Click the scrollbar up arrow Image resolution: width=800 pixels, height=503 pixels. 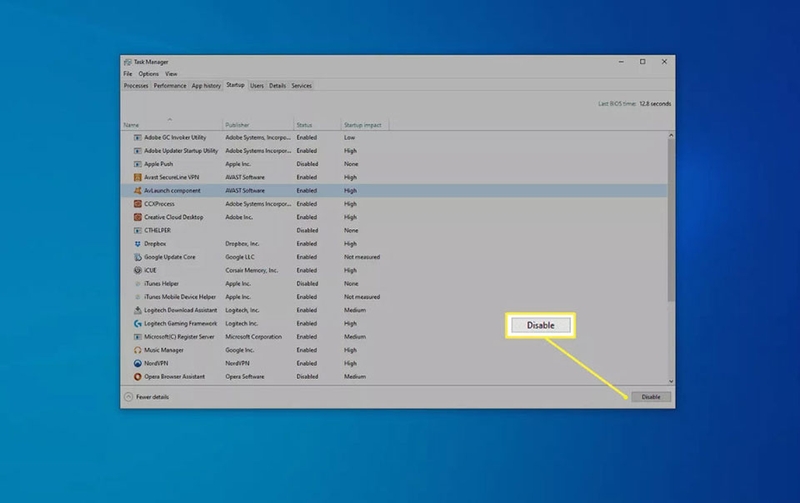[671, 135]
